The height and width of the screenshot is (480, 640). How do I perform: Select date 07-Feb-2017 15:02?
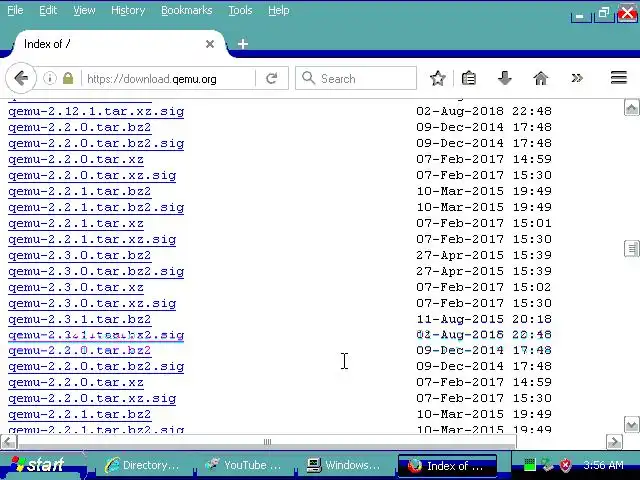tap(484, 287)
